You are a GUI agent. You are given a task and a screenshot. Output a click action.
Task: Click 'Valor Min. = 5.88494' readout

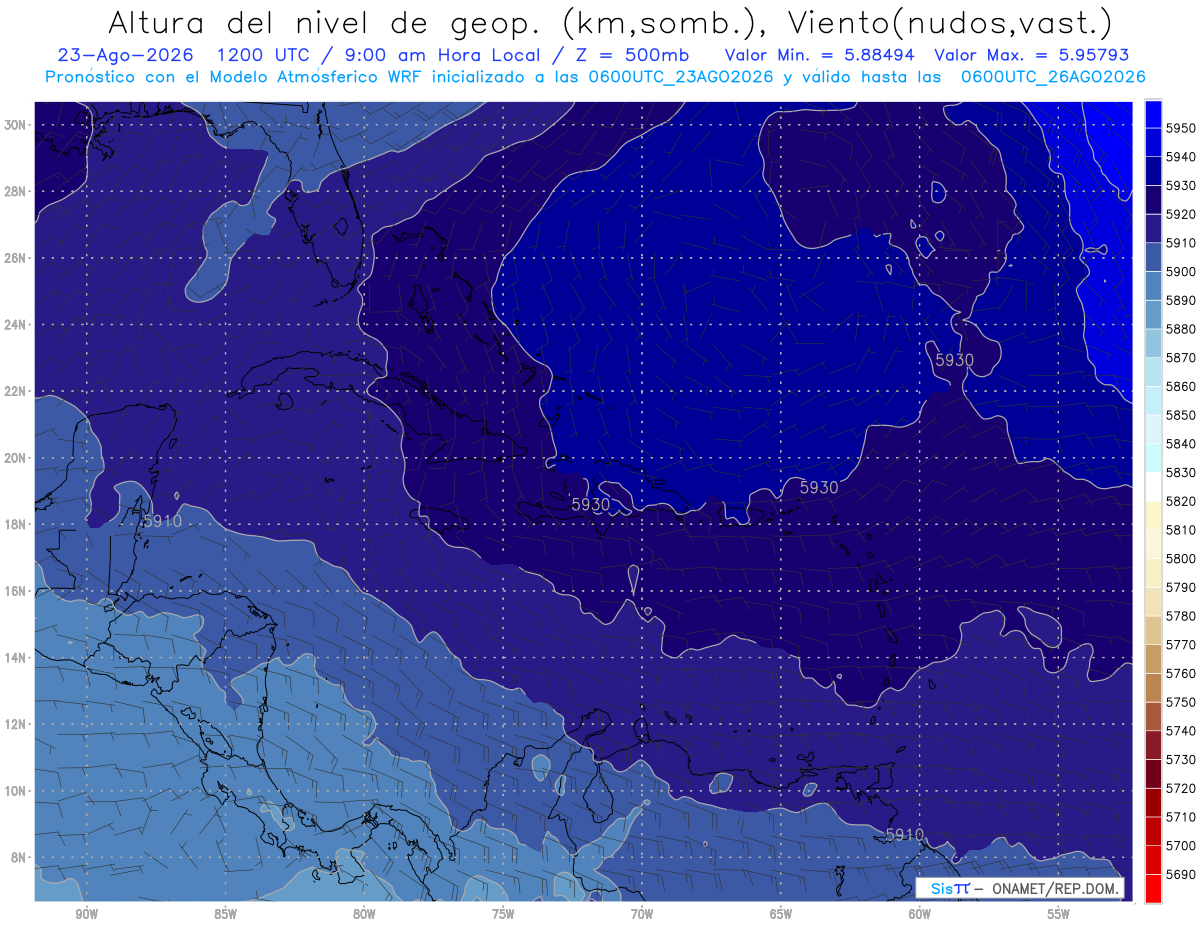[x=822, y=55]
